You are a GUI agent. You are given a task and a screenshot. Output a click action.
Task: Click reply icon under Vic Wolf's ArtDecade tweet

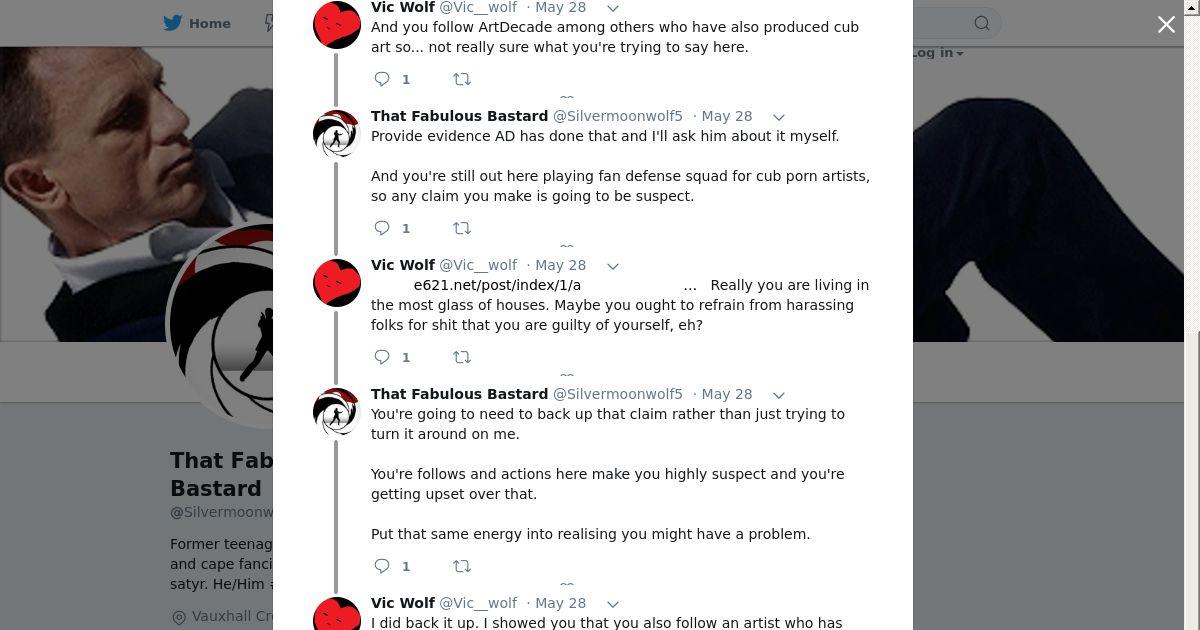382,79
